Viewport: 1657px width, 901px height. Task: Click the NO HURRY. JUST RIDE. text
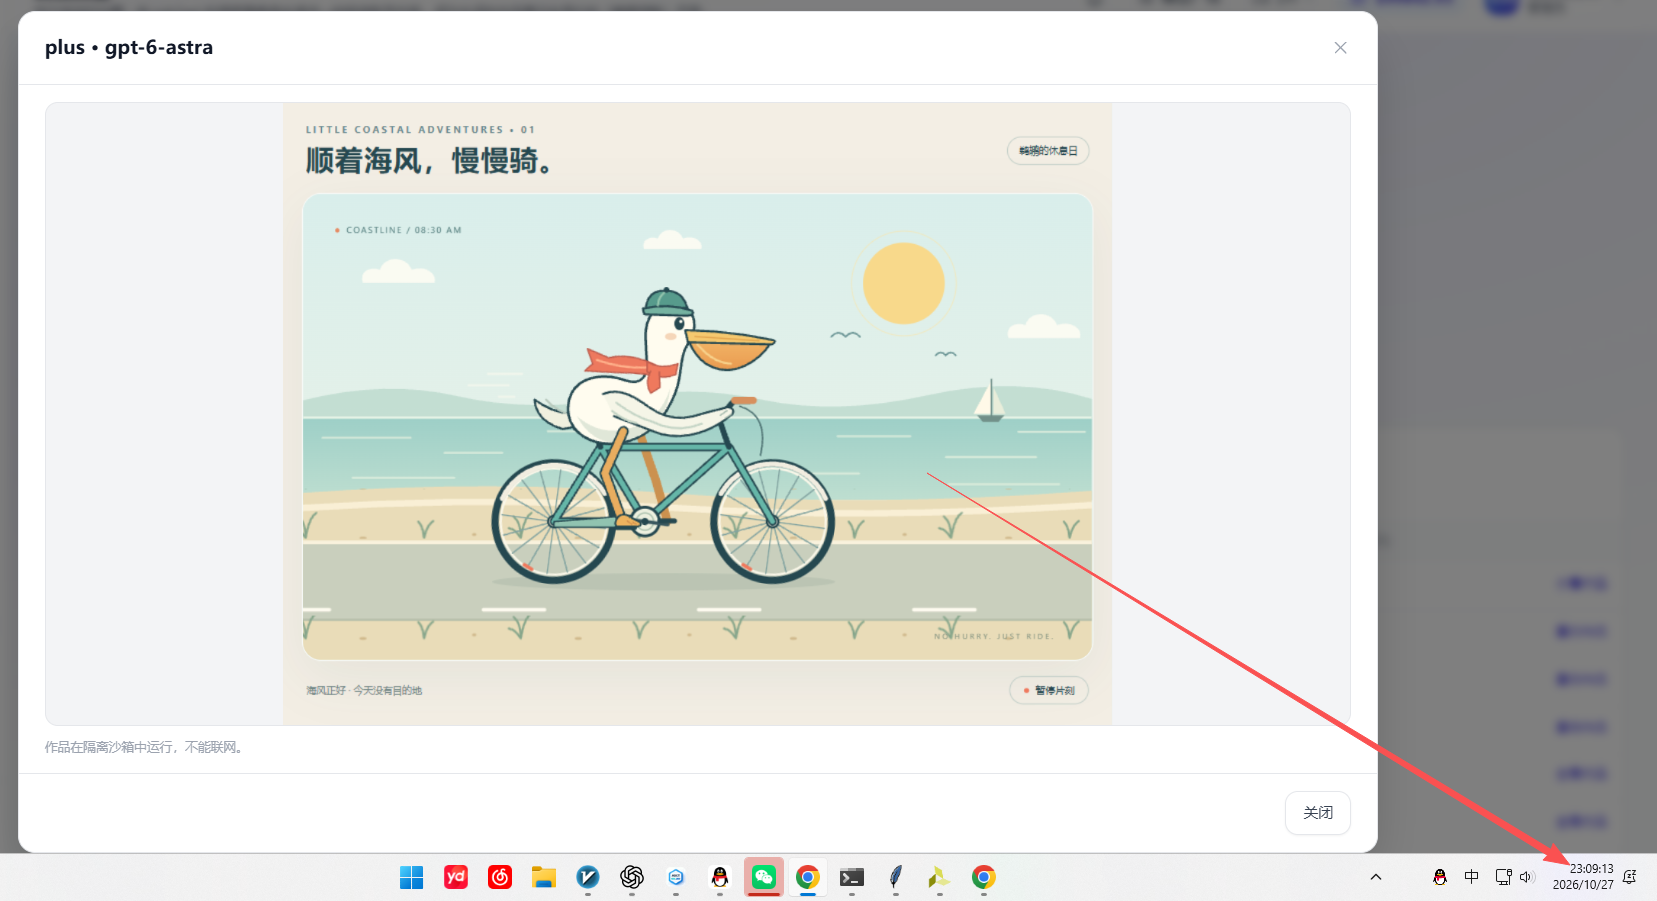(993, 636)
